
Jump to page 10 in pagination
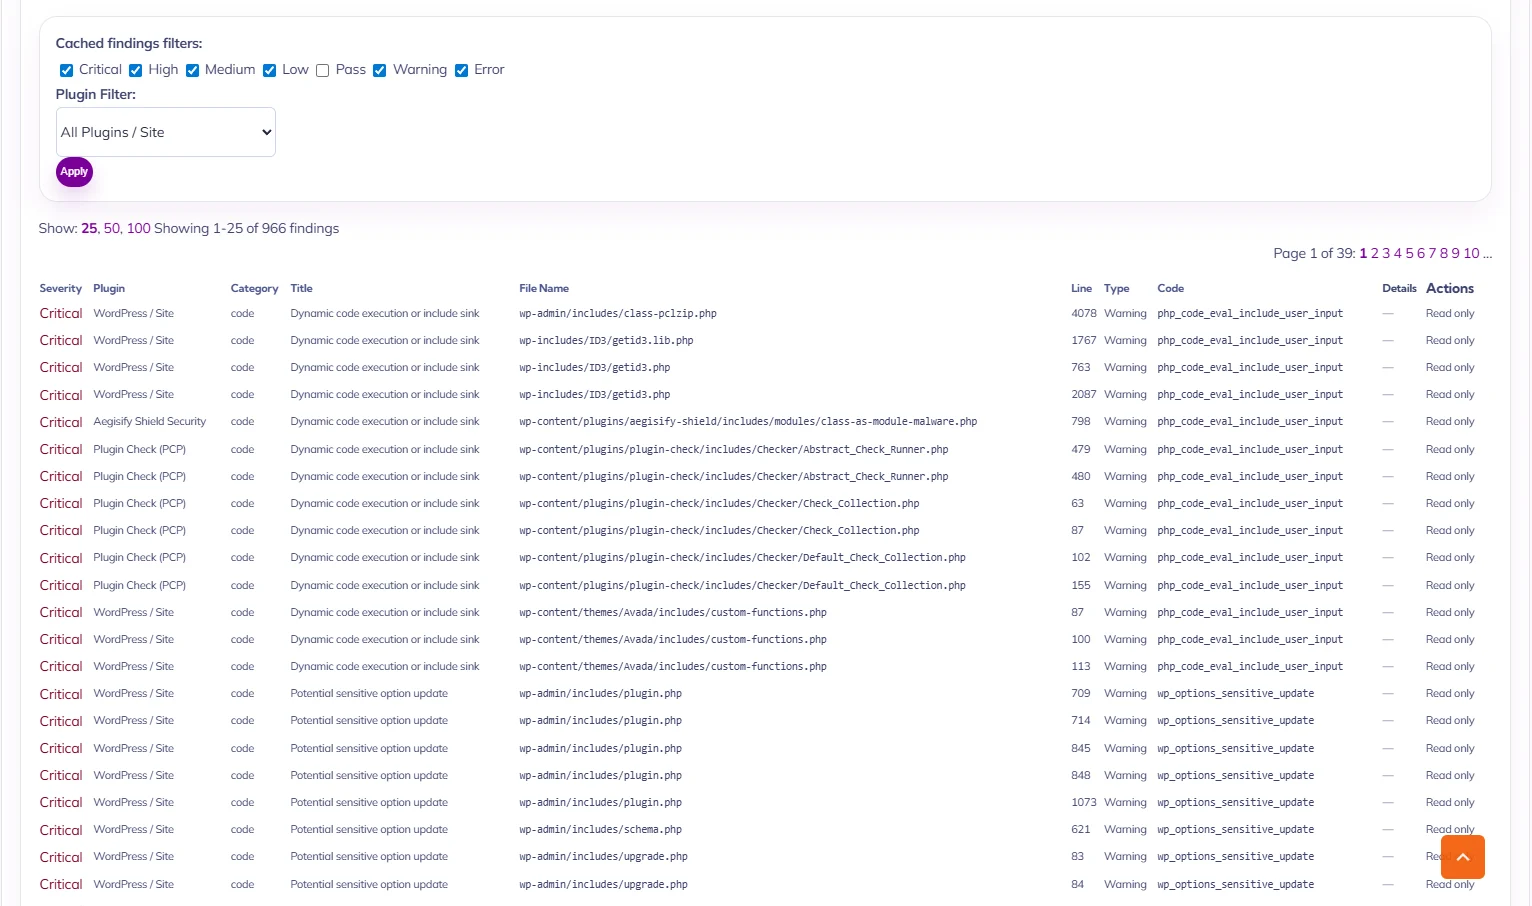point(1471,253)
